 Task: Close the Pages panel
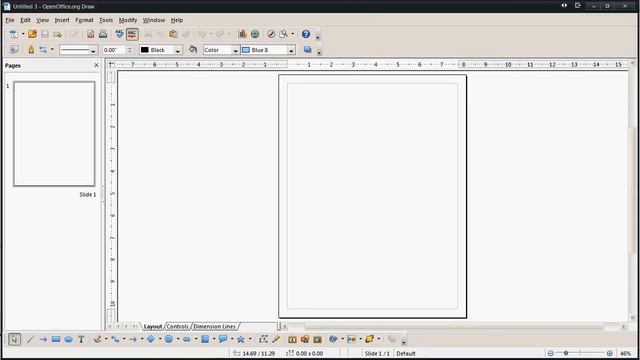(x=96, y=65)
